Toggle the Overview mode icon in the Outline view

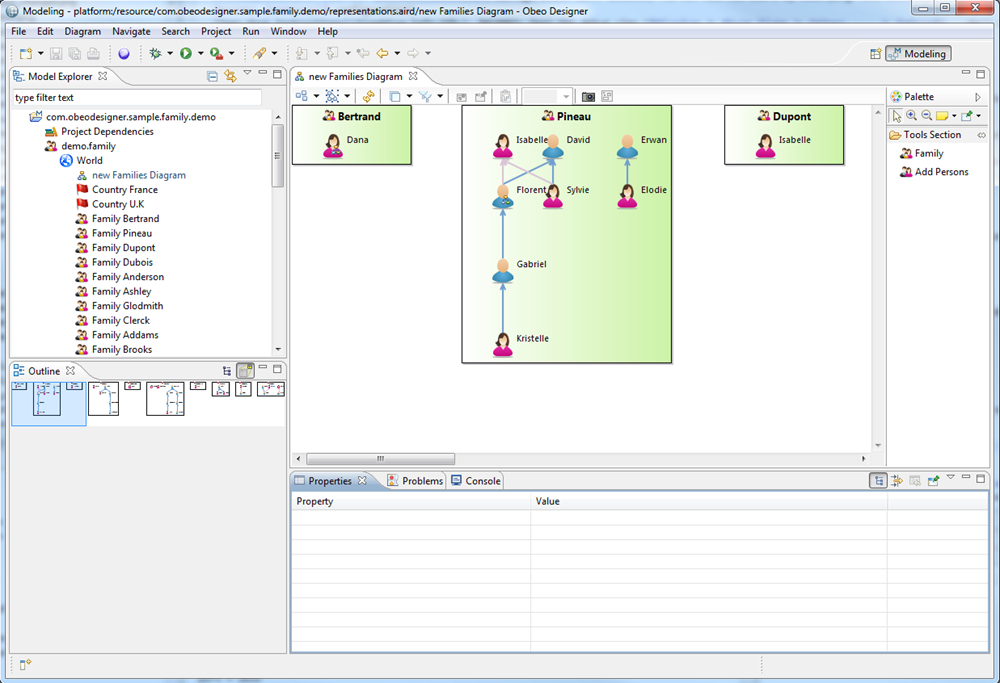pos(246,370)
